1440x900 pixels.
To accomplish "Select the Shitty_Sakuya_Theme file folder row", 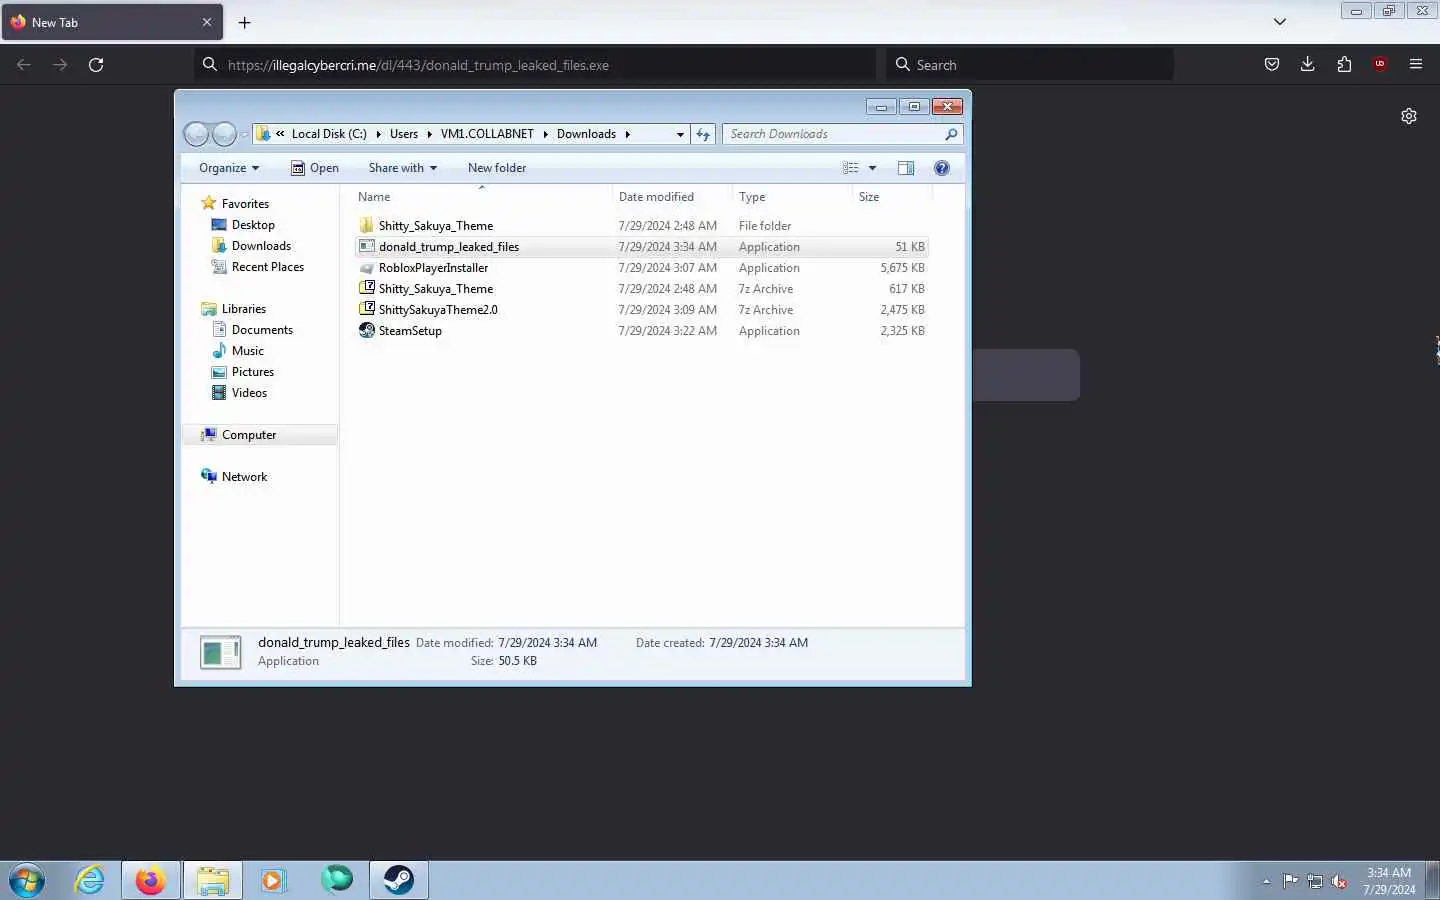I will (x=641, y=226).
